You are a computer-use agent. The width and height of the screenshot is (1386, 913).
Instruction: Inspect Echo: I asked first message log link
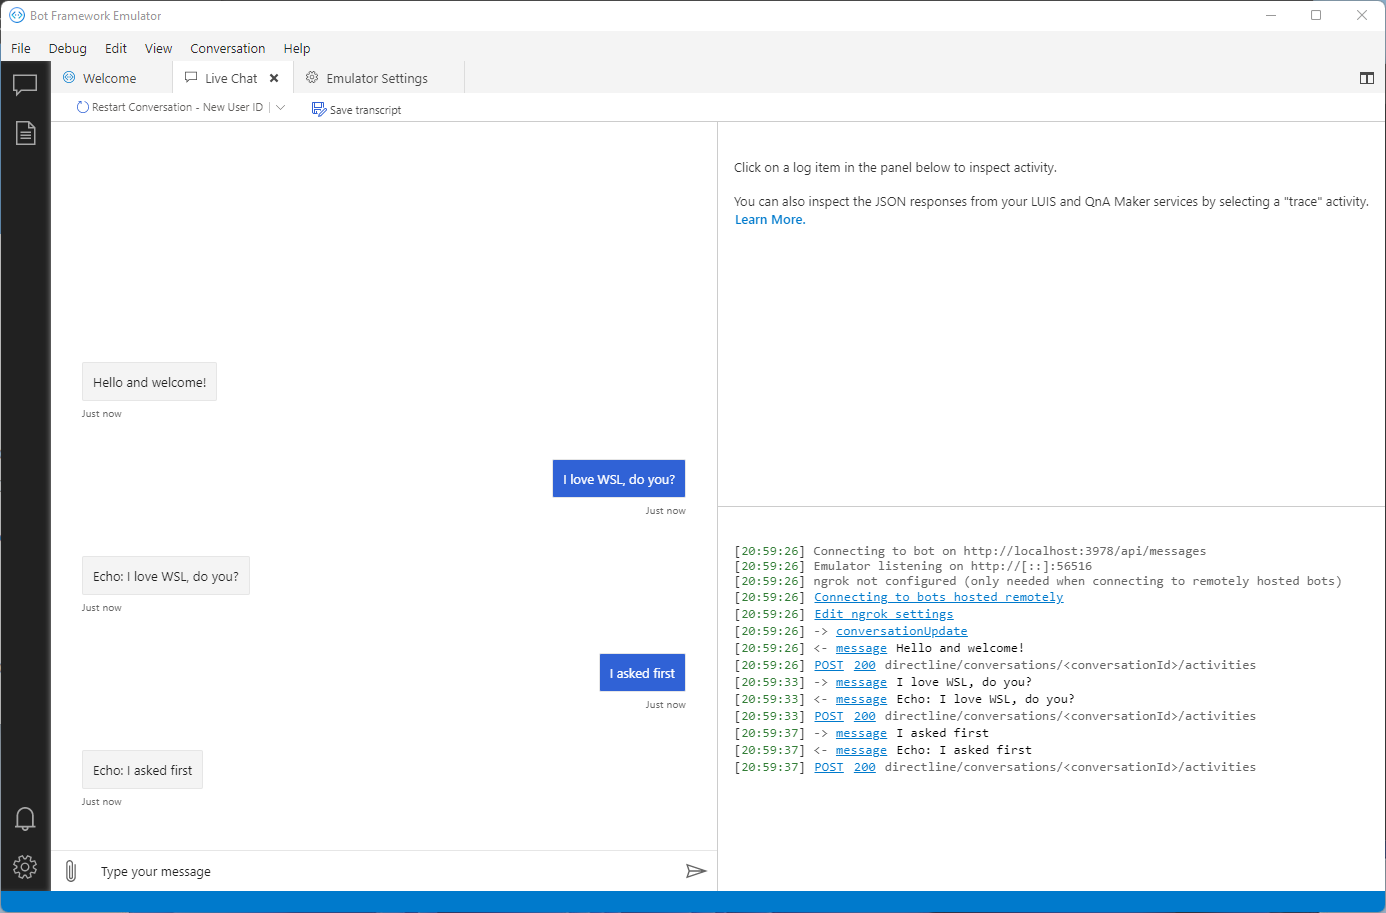861,750
